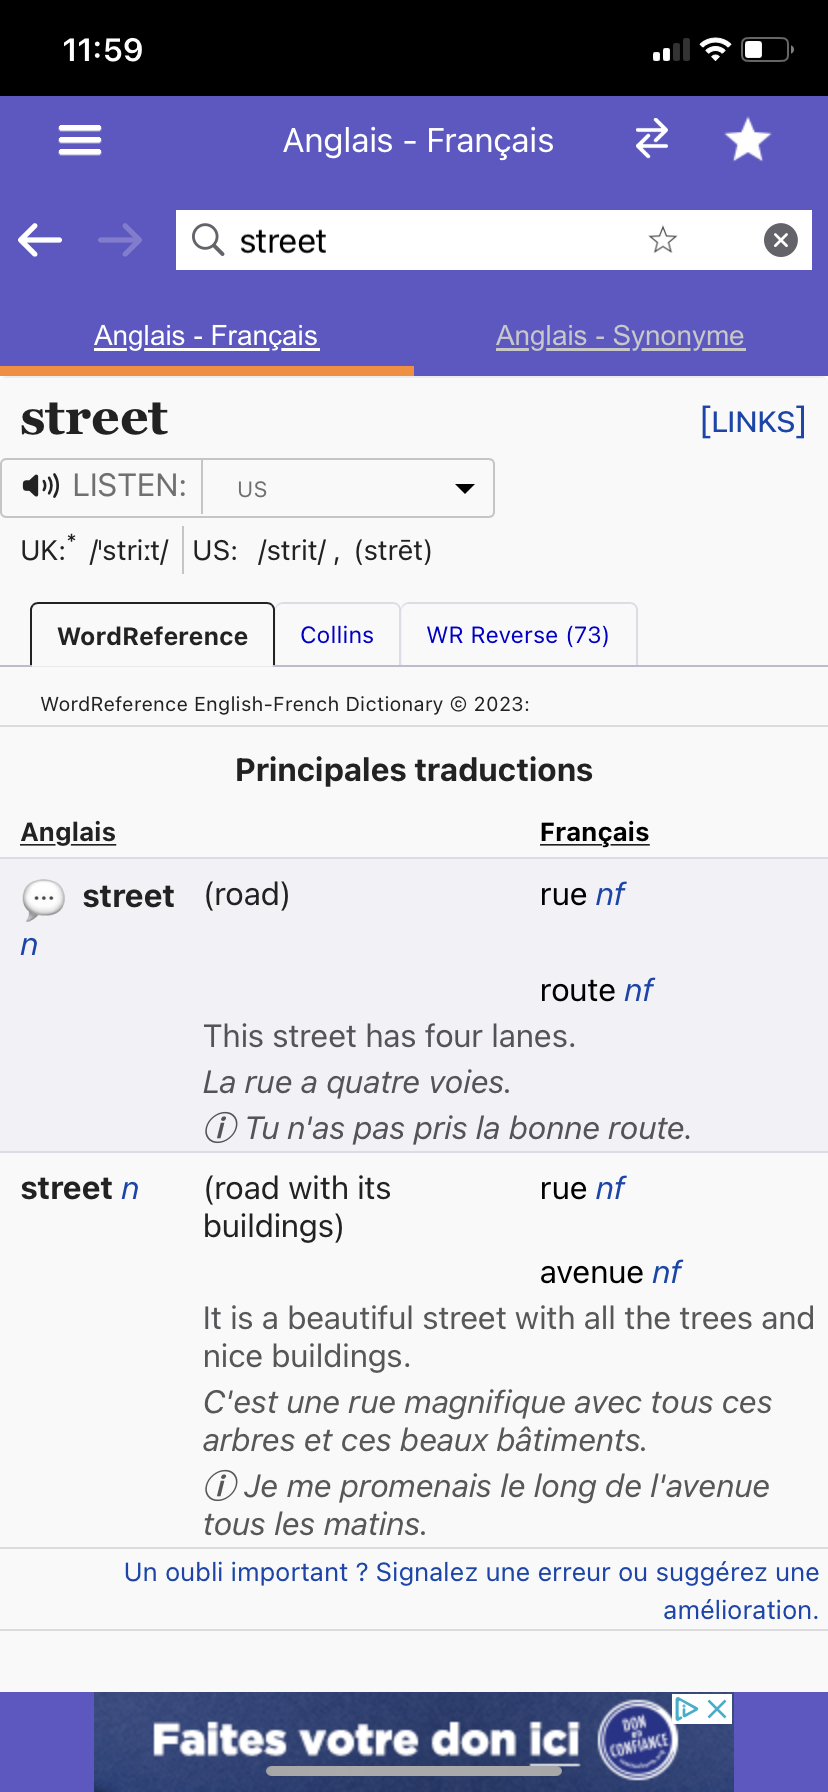Open the ad info triangle icon
The height and width of the screenshot is (1792, 828).
687,1709
